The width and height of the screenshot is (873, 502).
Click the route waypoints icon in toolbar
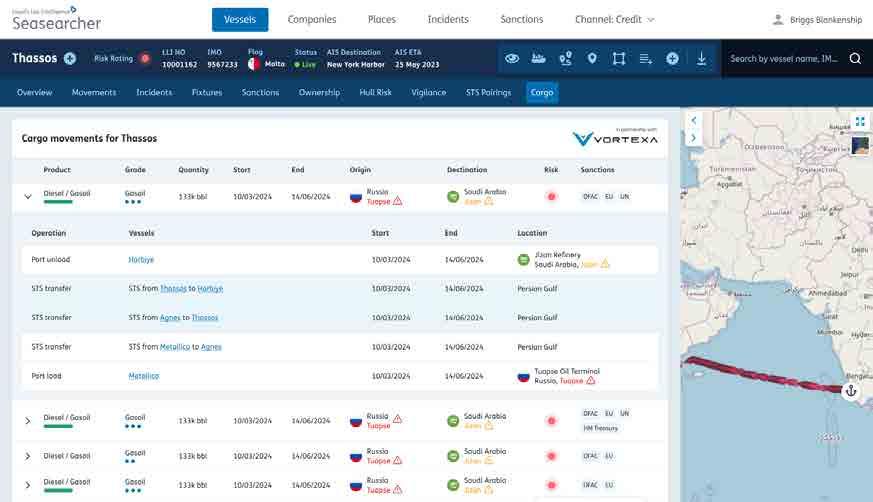566,58
